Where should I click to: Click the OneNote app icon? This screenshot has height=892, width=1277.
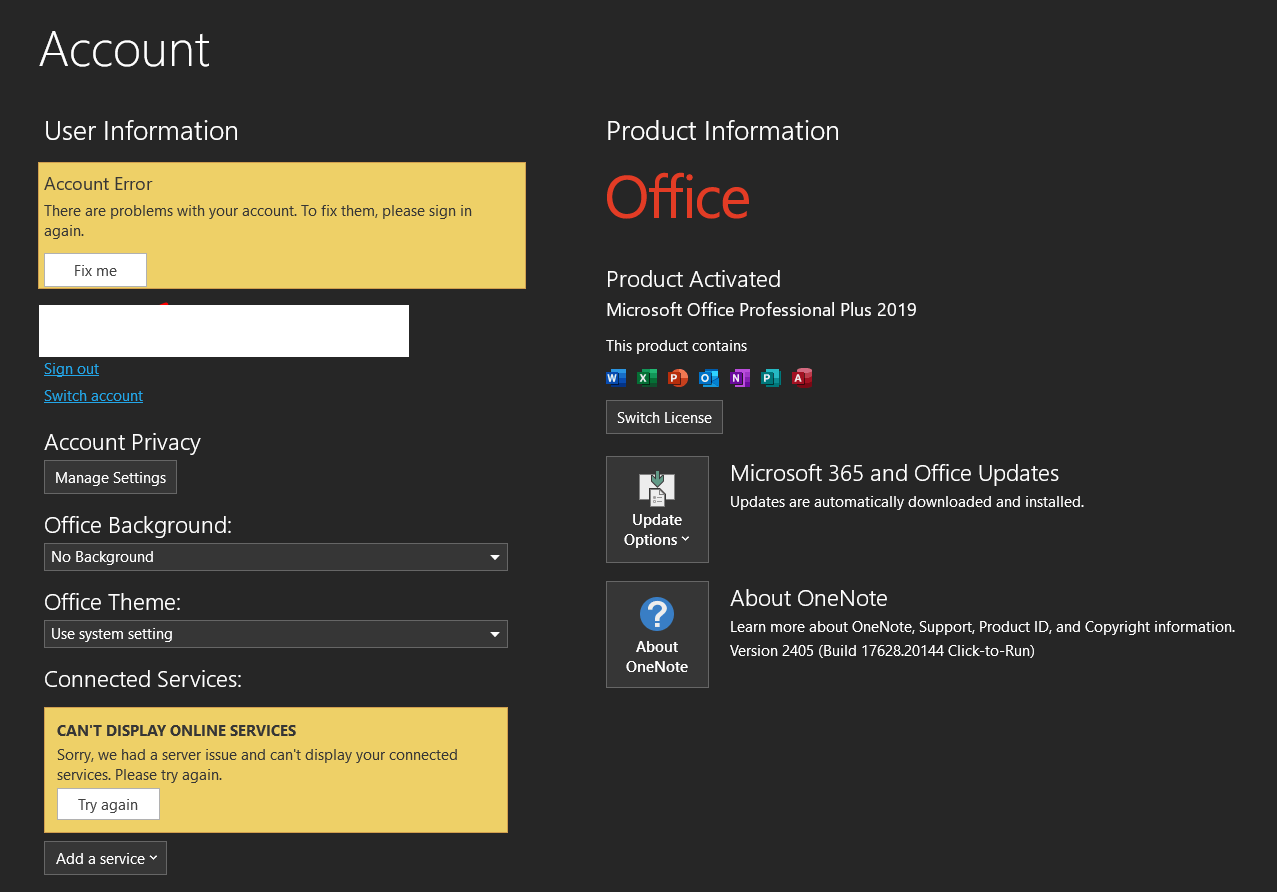click(740, 377)
